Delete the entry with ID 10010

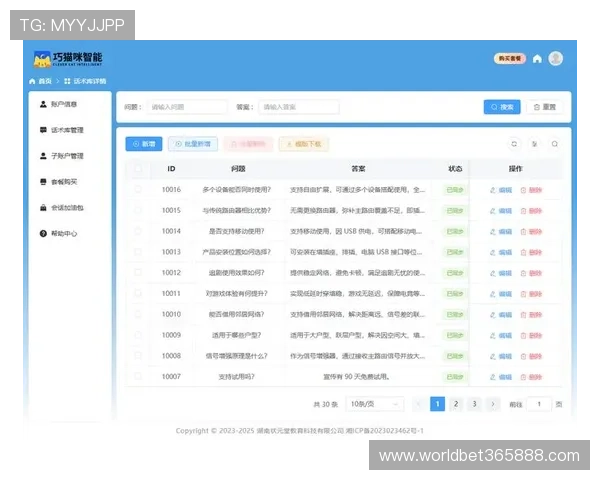531,315
